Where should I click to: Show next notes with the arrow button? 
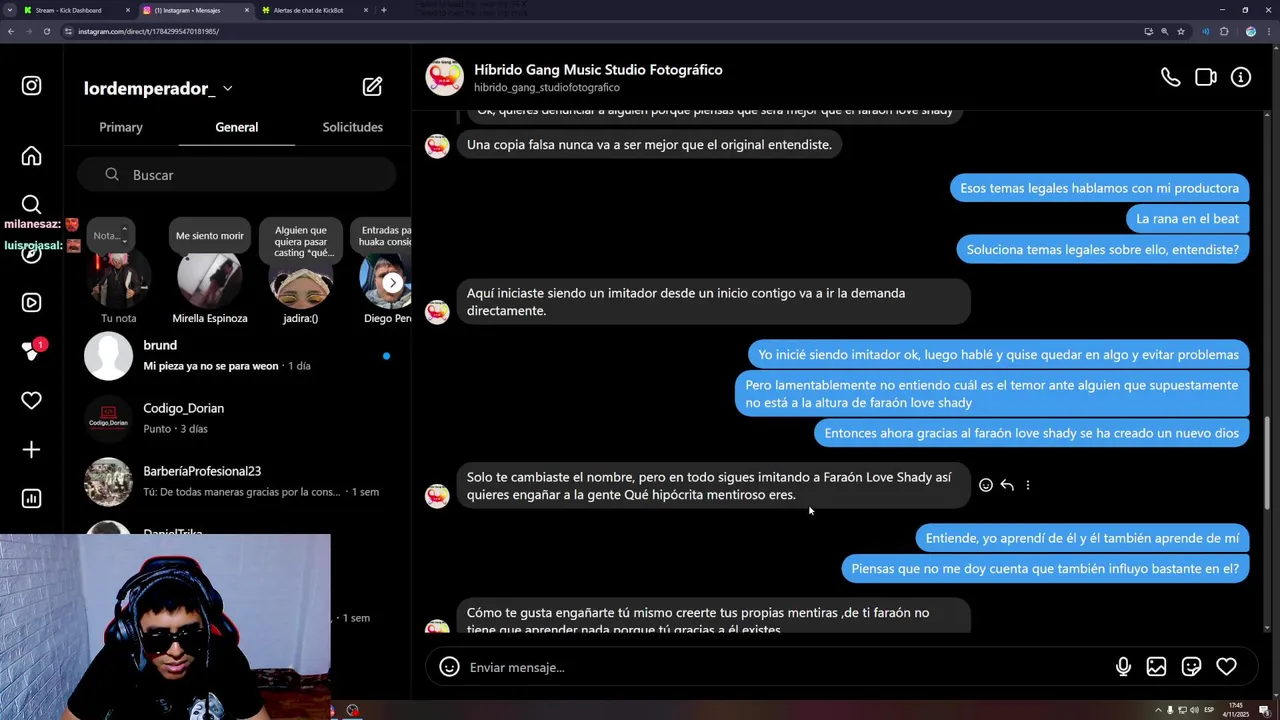coord(393,283)
